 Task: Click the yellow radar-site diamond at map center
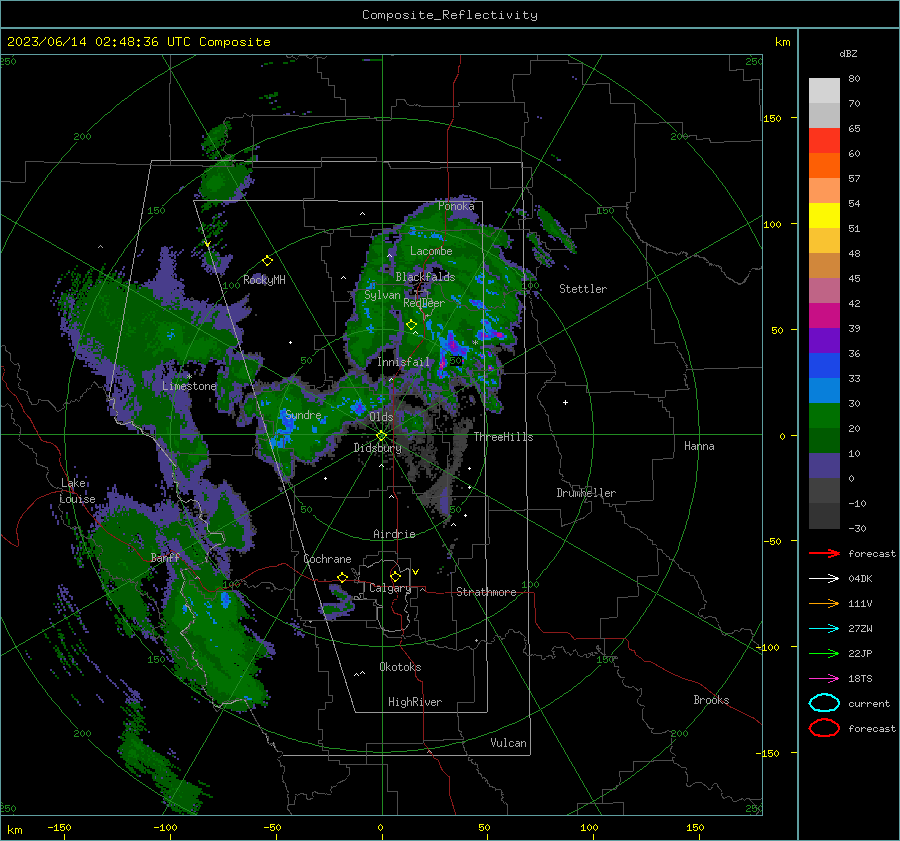click(382, 436)
